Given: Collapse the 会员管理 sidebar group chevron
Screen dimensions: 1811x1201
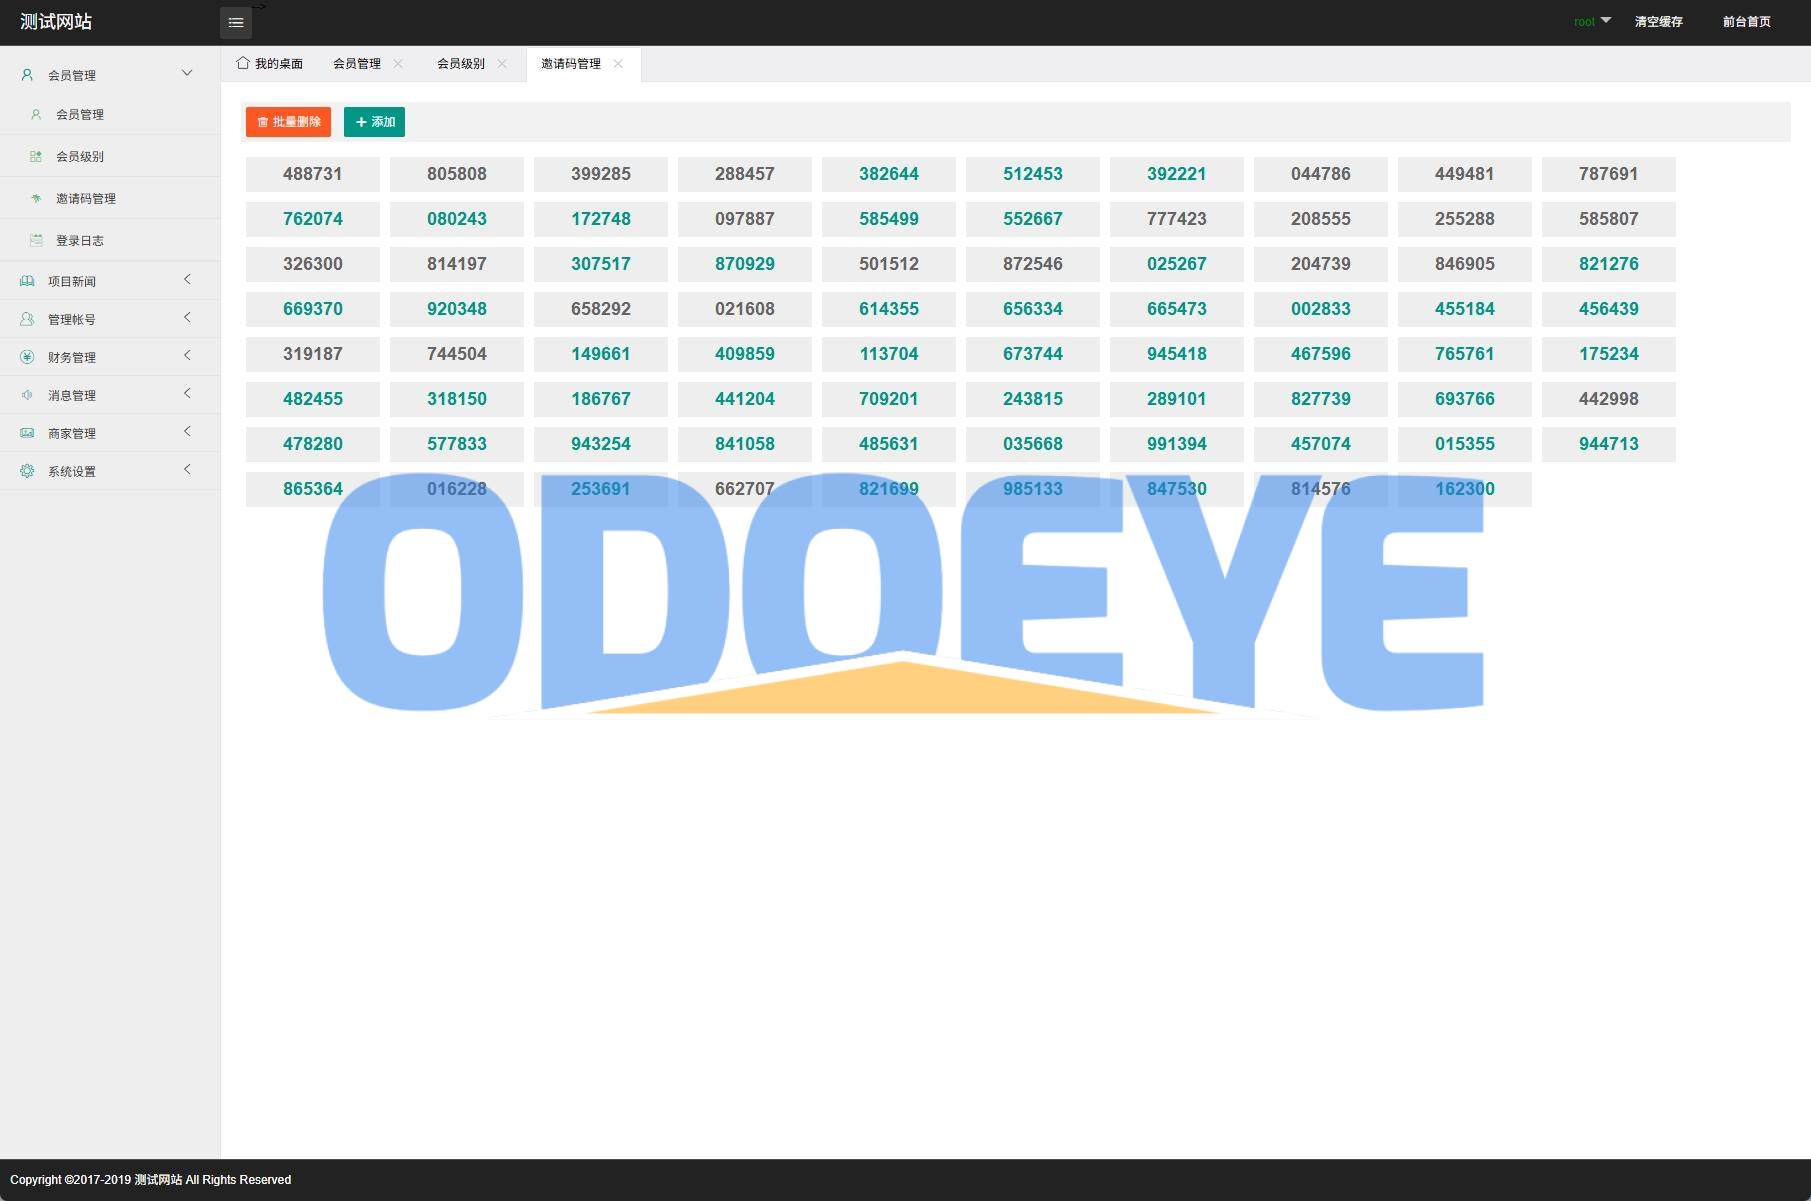Looking at the screenshot, I should click(187, 73).
